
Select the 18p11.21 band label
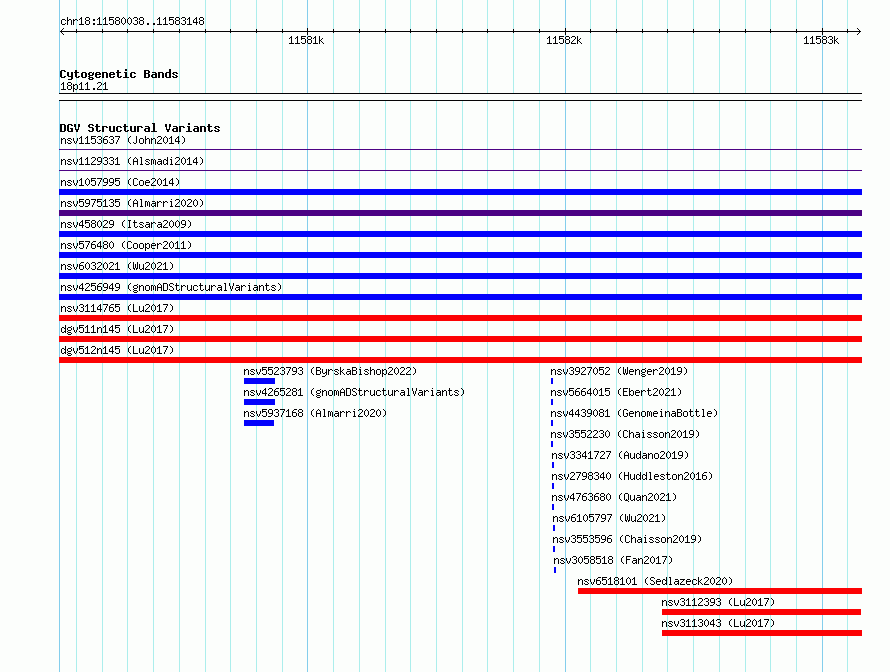[x=84, y=86]
